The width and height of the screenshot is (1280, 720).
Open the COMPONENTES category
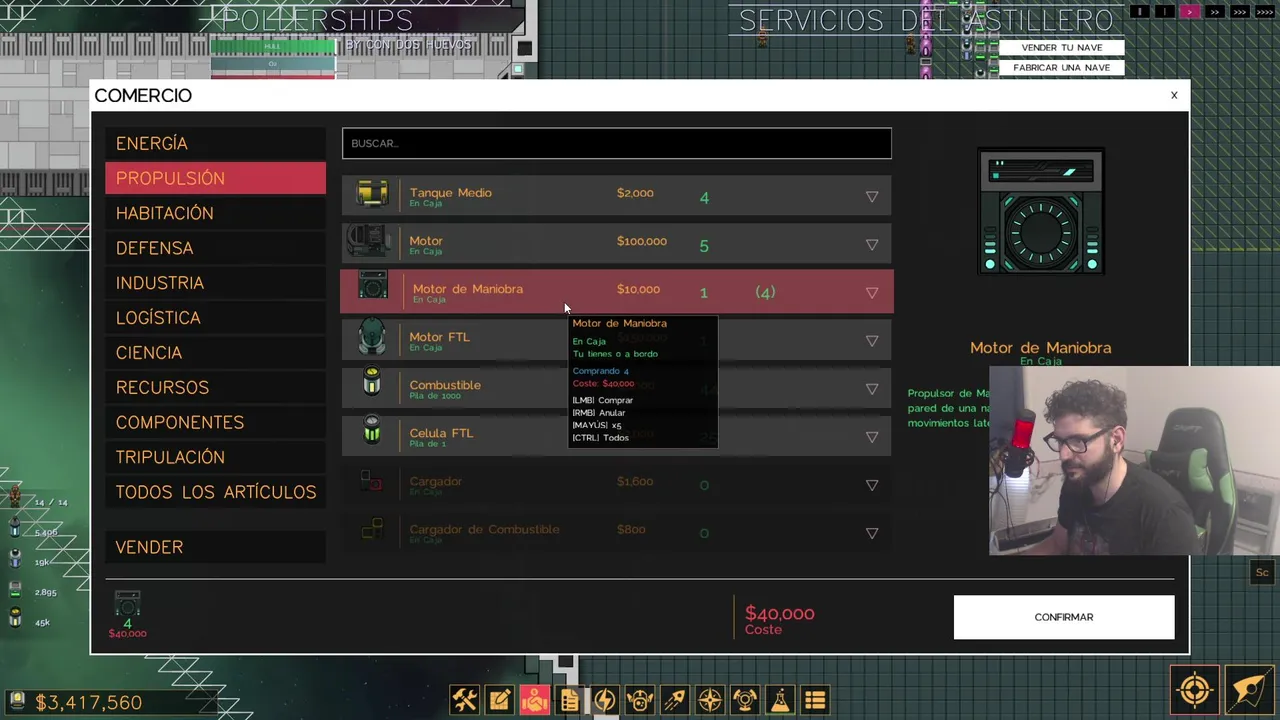tap(215, 422)
